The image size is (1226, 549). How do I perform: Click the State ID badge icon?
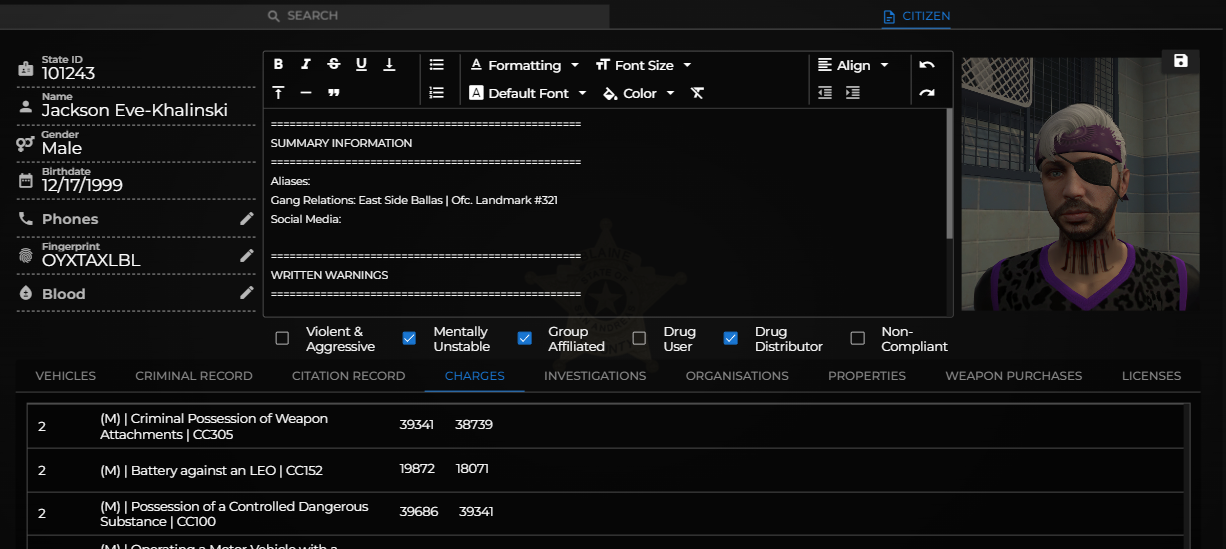coord(26,69)
